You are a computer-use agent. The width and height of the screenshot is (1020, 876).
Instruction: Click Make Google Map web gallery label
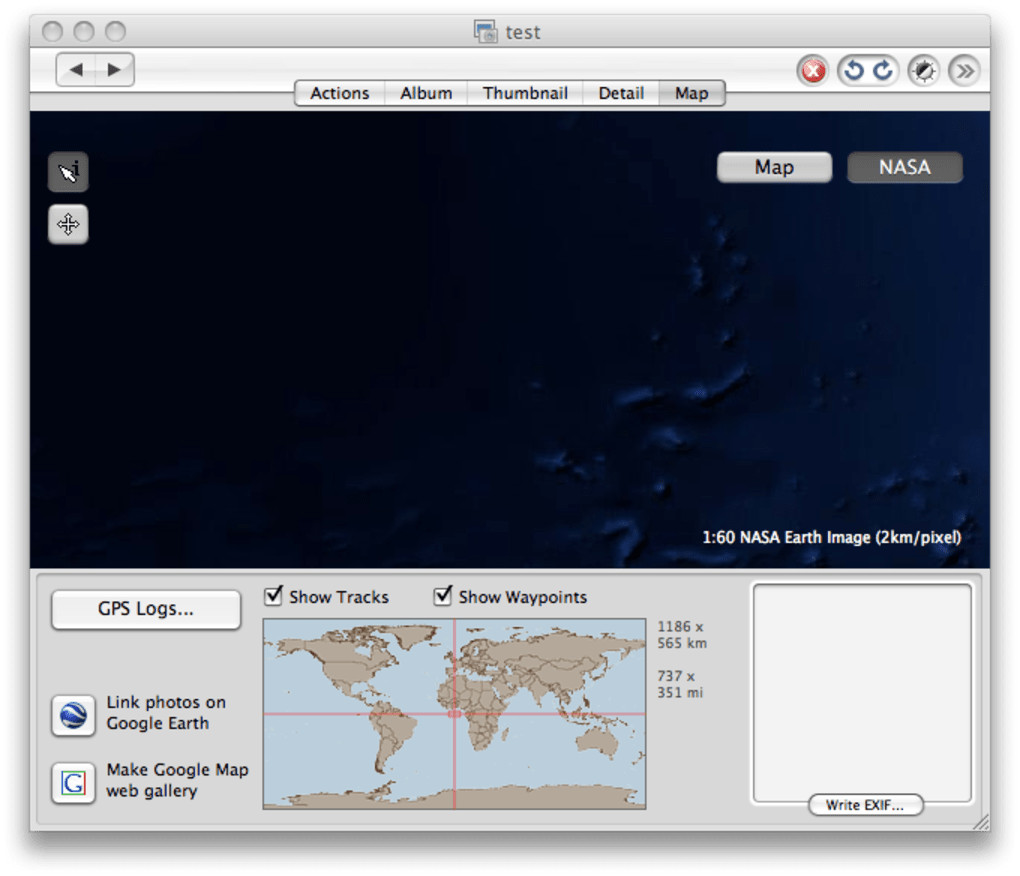click(177, 780)
